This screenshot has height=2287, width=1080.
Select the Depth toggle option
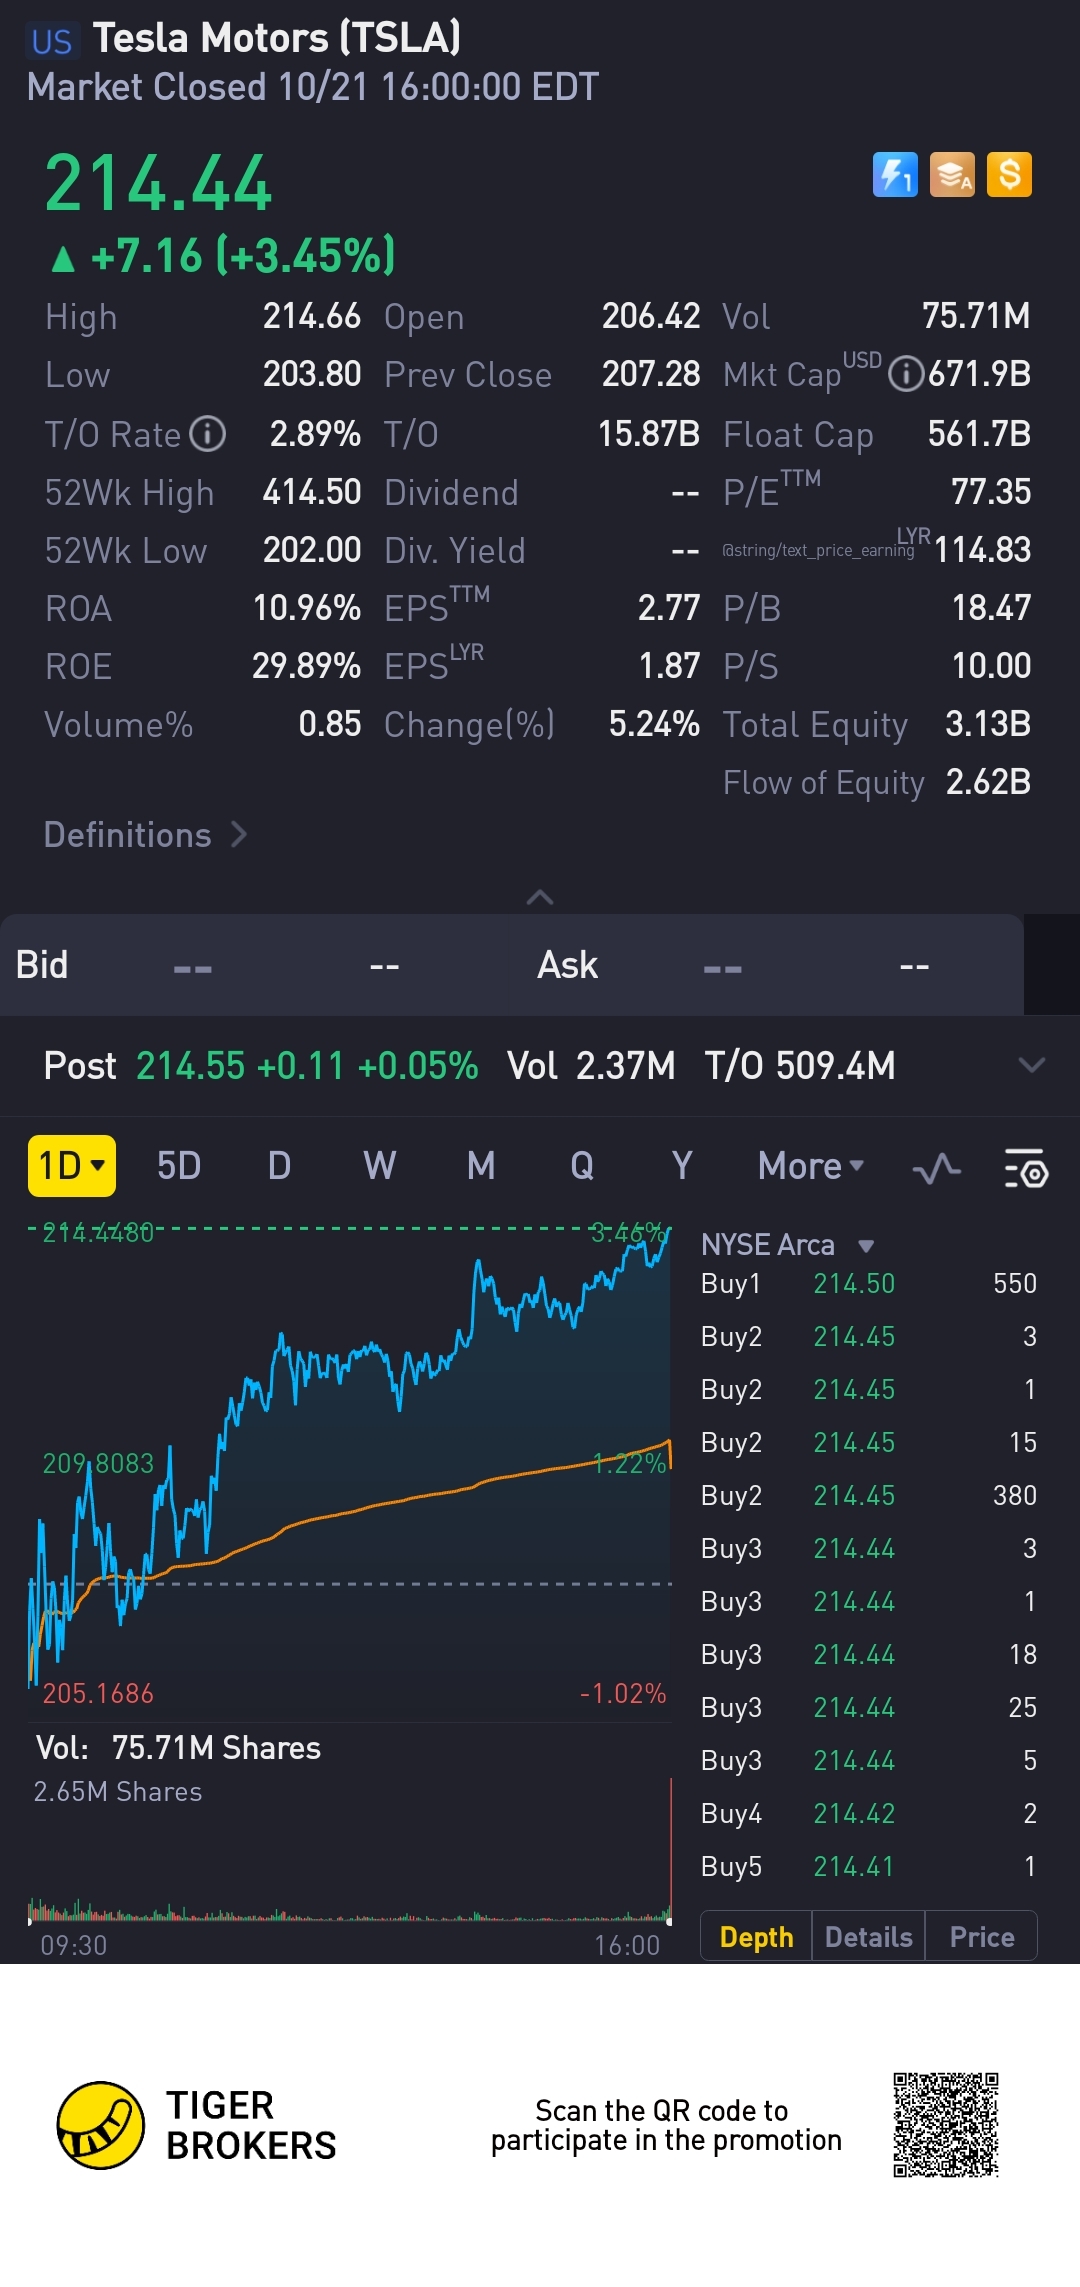[x=756, y=1937]
